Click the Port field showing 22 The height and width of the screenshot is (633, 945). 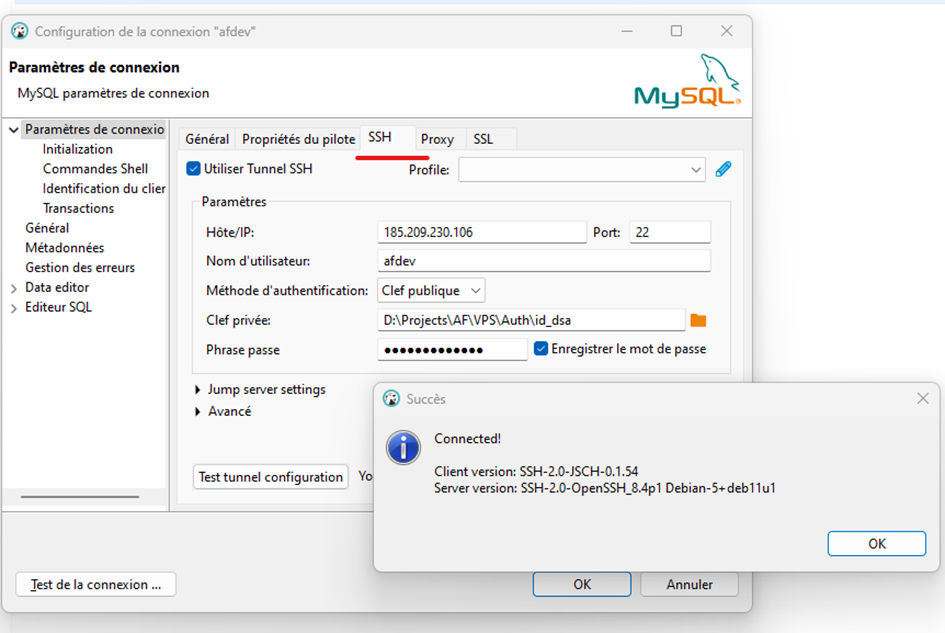coord(670,232)
